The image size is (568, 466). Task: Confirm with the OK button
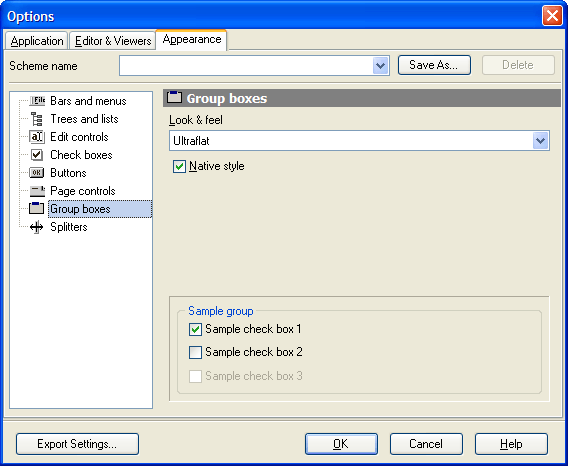(x=341, y=444)
